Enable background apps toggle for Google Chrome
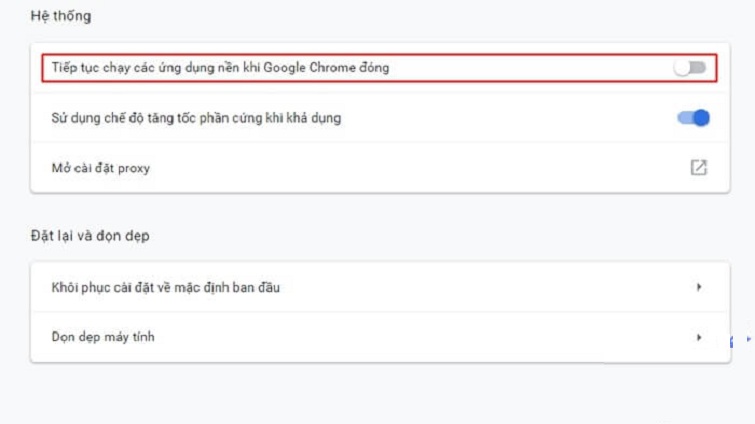The width and height of the screenshot is (755, 424). pos(690,68)
